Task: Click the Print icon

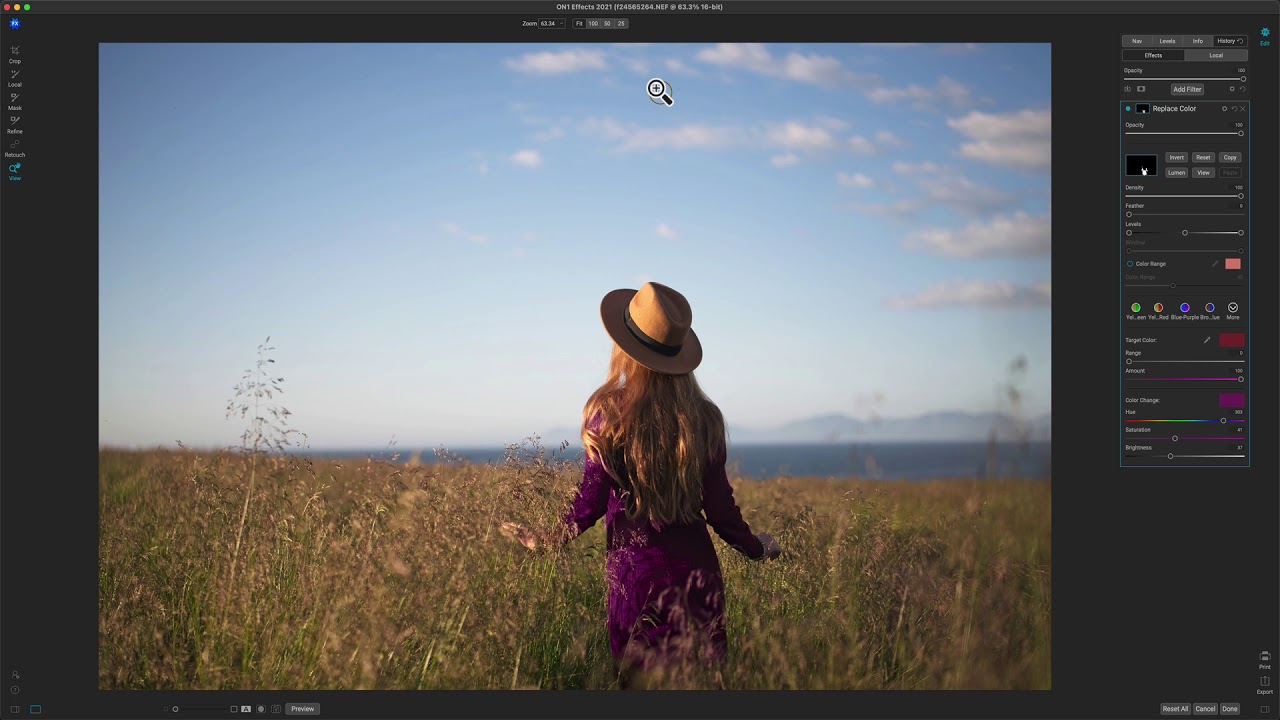Action: coord(1265,660)
